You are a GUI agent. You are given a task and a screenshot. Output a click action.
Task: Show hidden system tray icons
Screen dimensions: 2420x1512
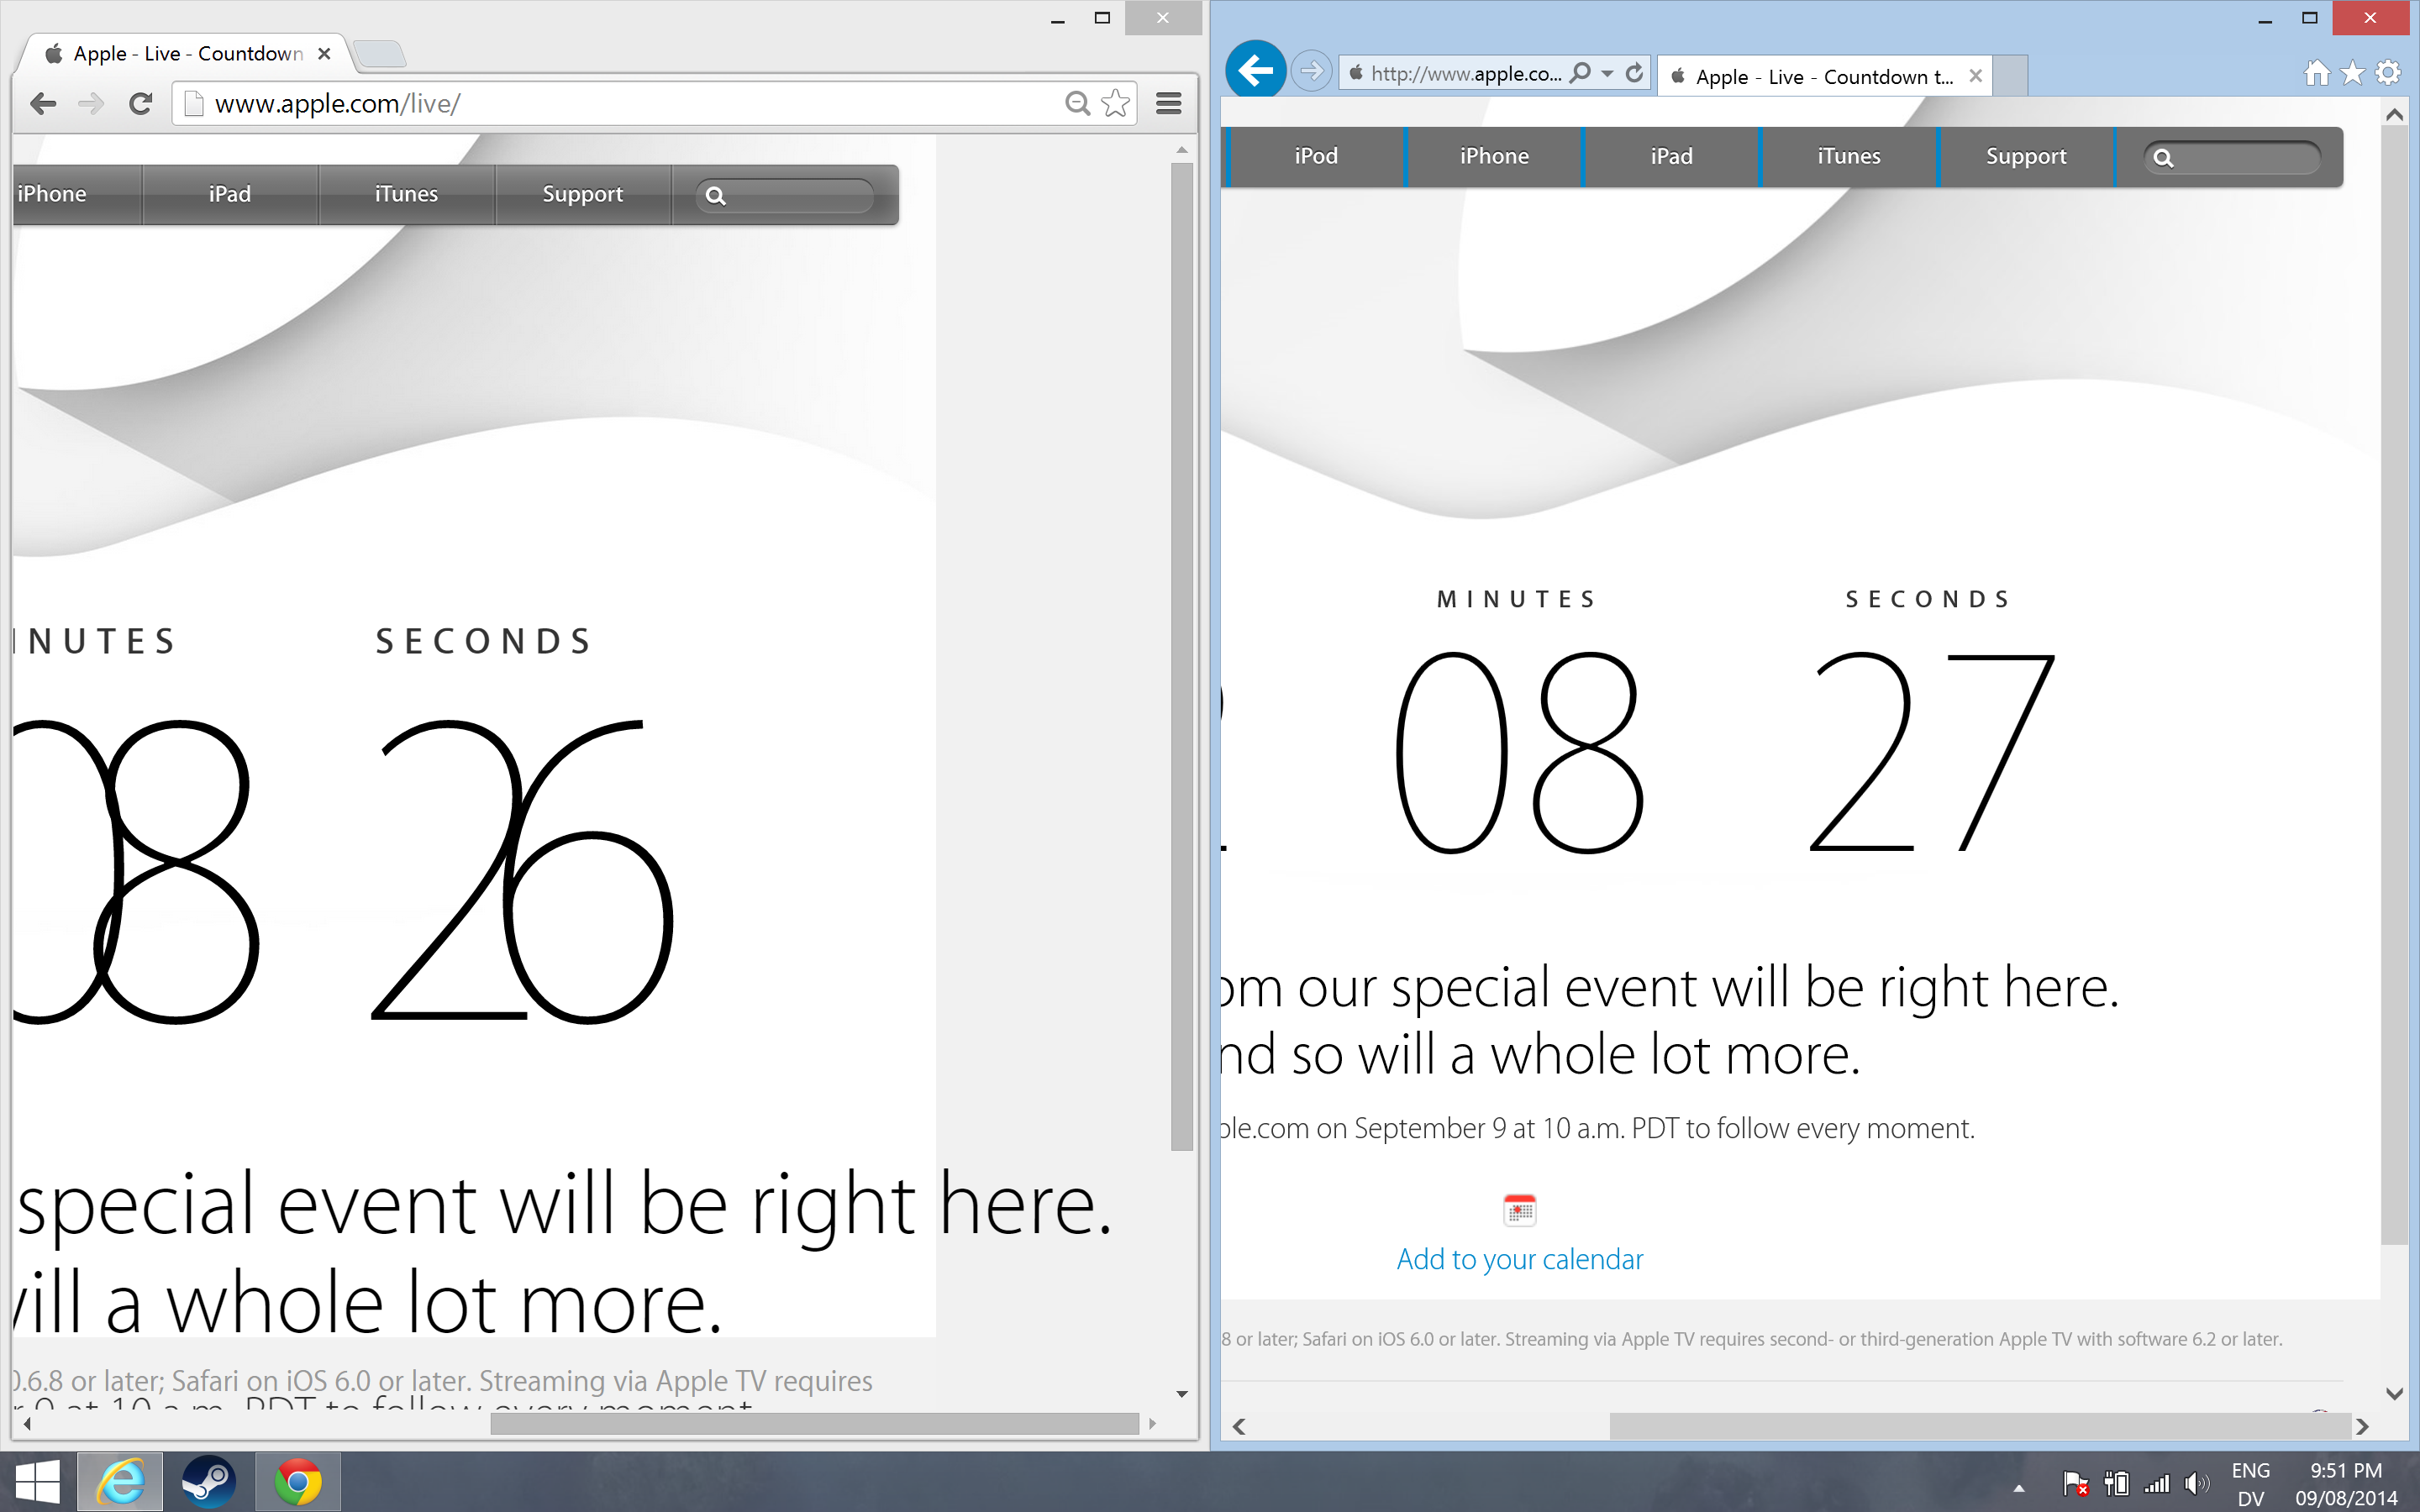pyautogui.click(x=2018, y=1488)
